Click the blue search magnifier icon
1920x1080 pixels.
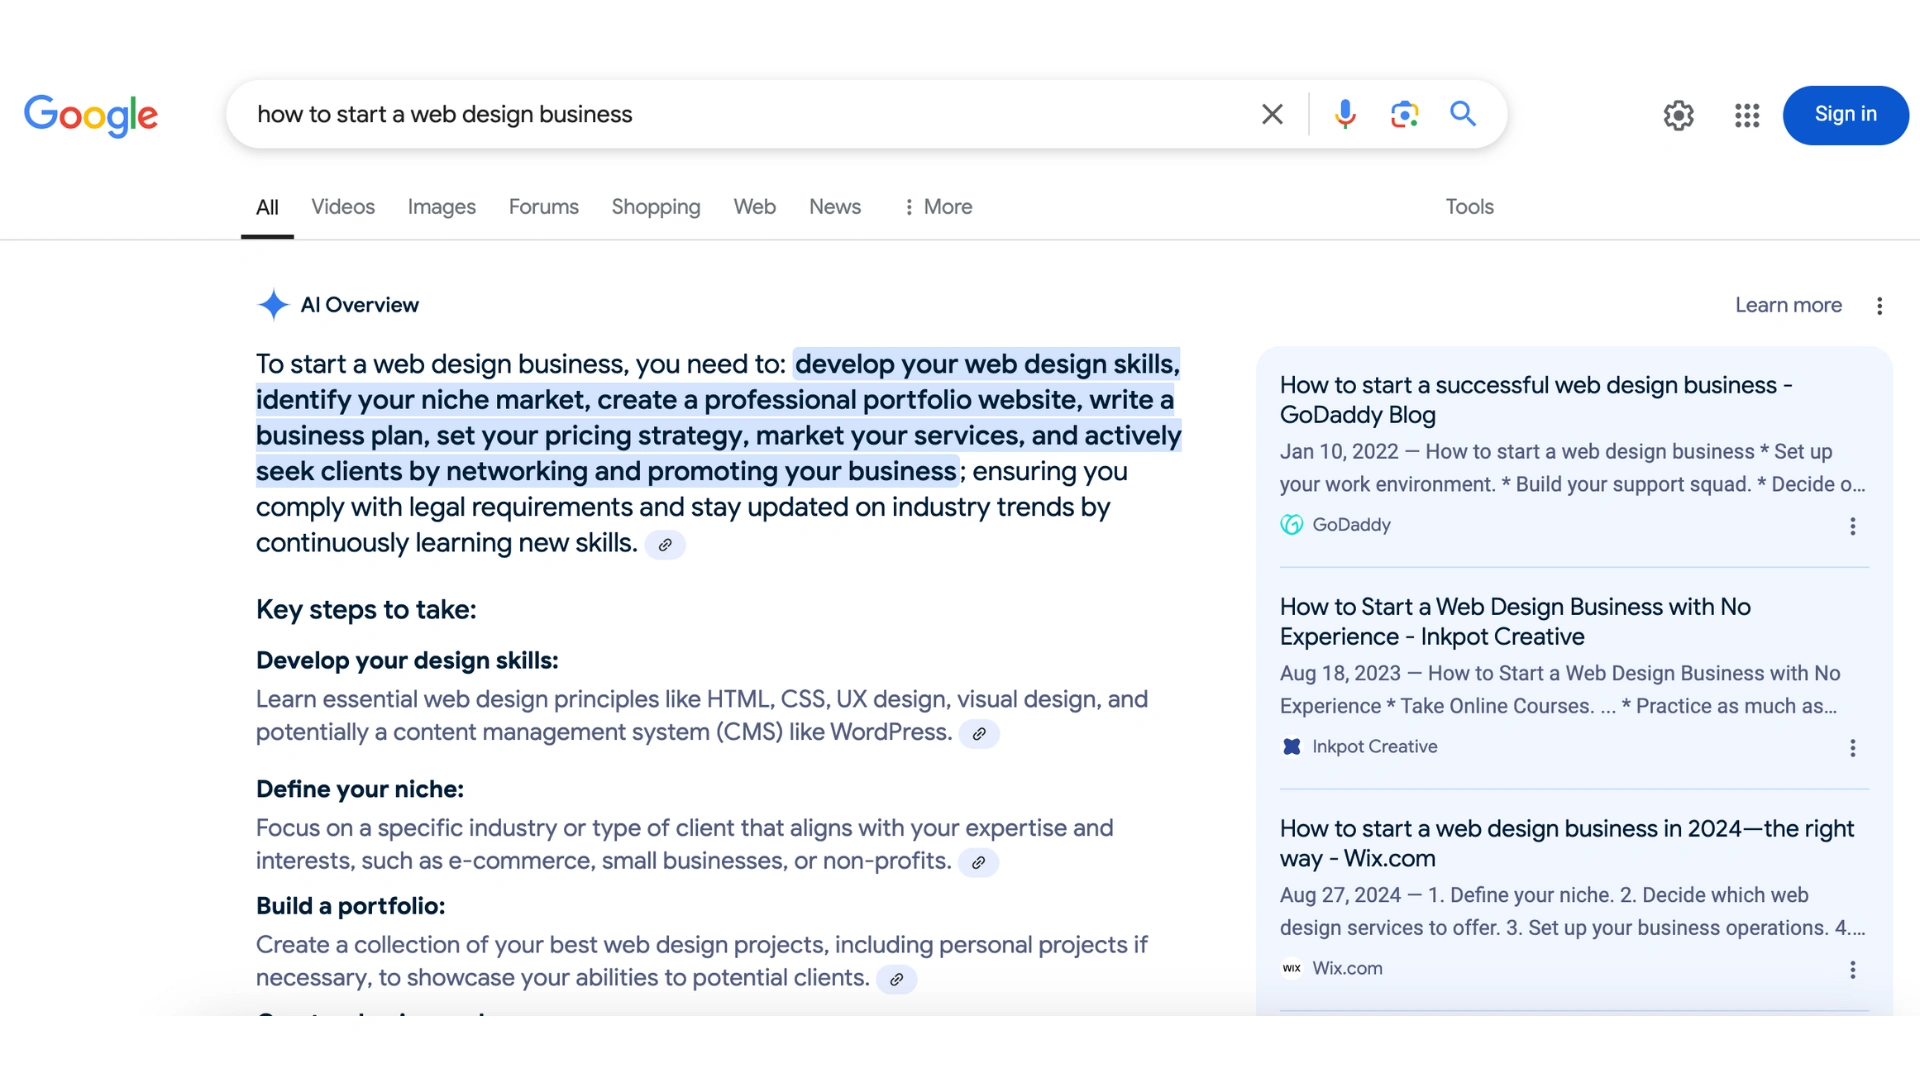(x=1463, y=114)
